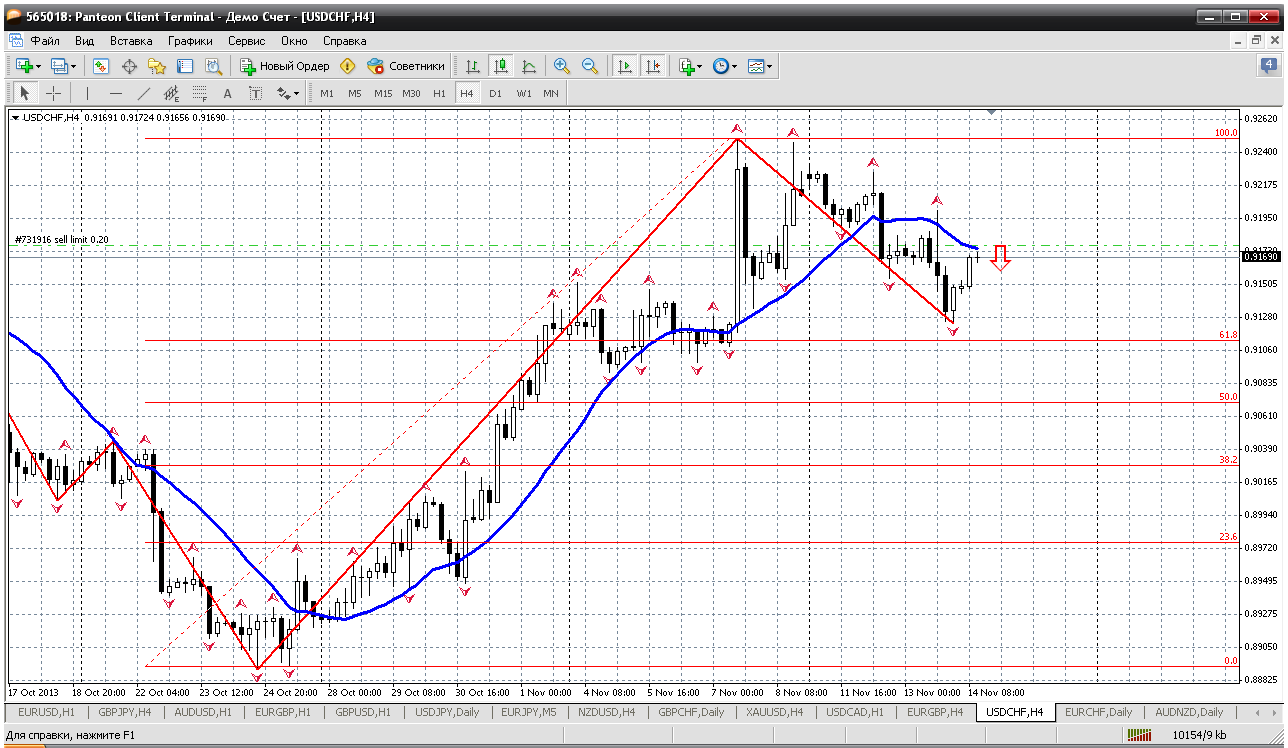
Task: Select the vertical line drawing tool
Action: [x=88, y=93]
